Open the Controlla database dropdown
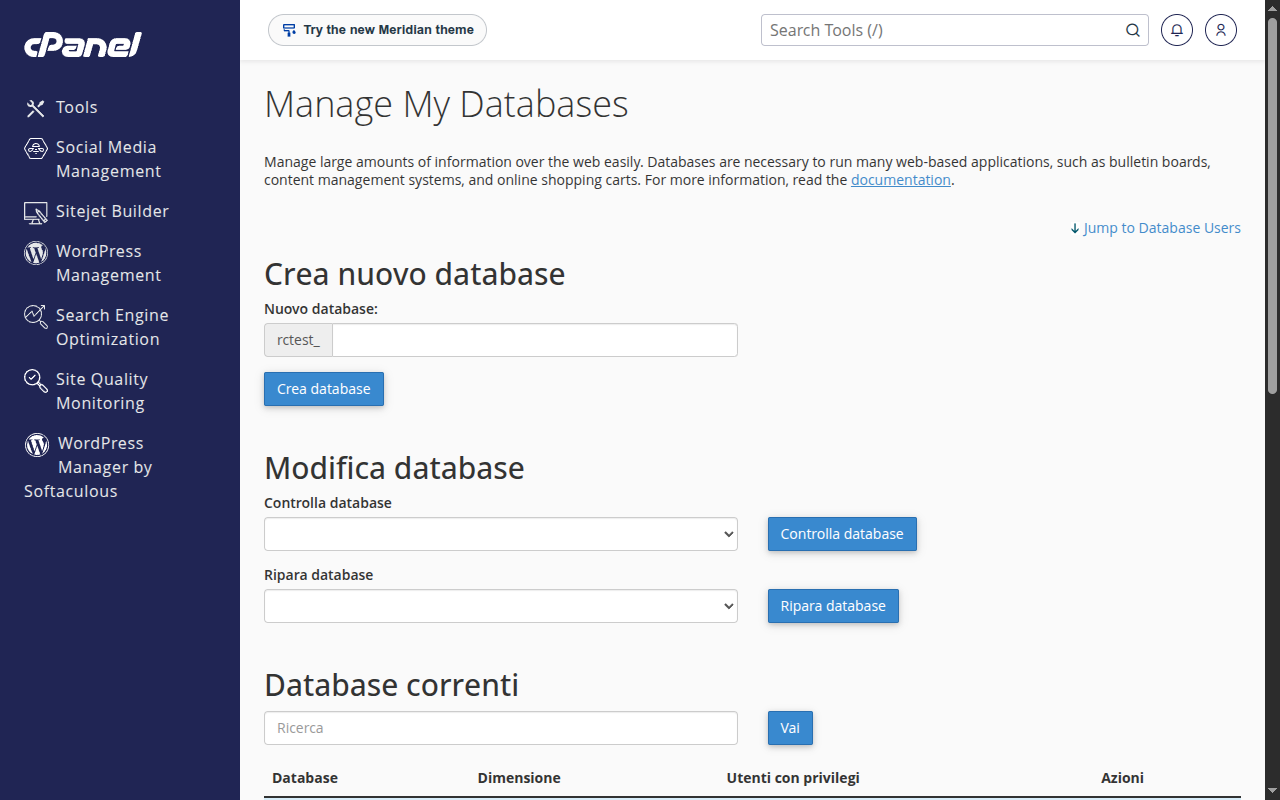 click(501, 534)
